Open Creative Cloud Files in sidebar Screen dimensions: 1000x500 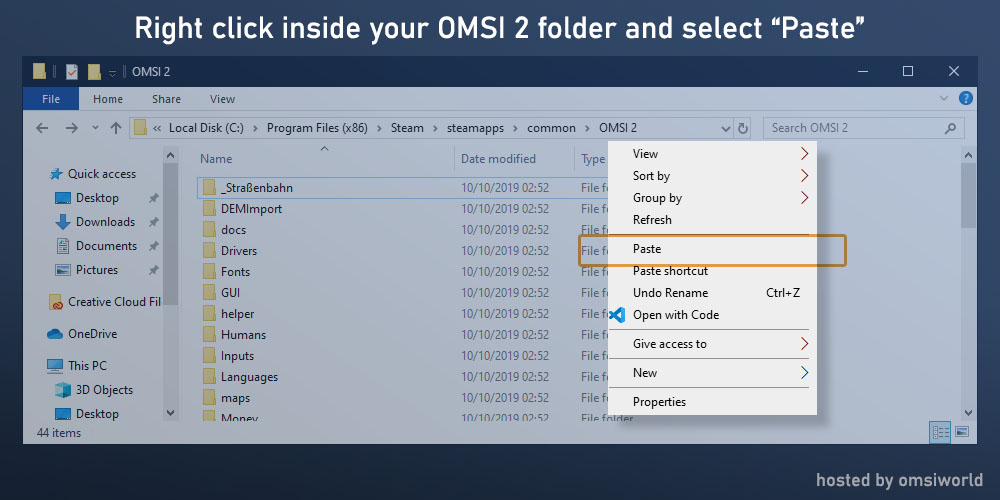114,302
